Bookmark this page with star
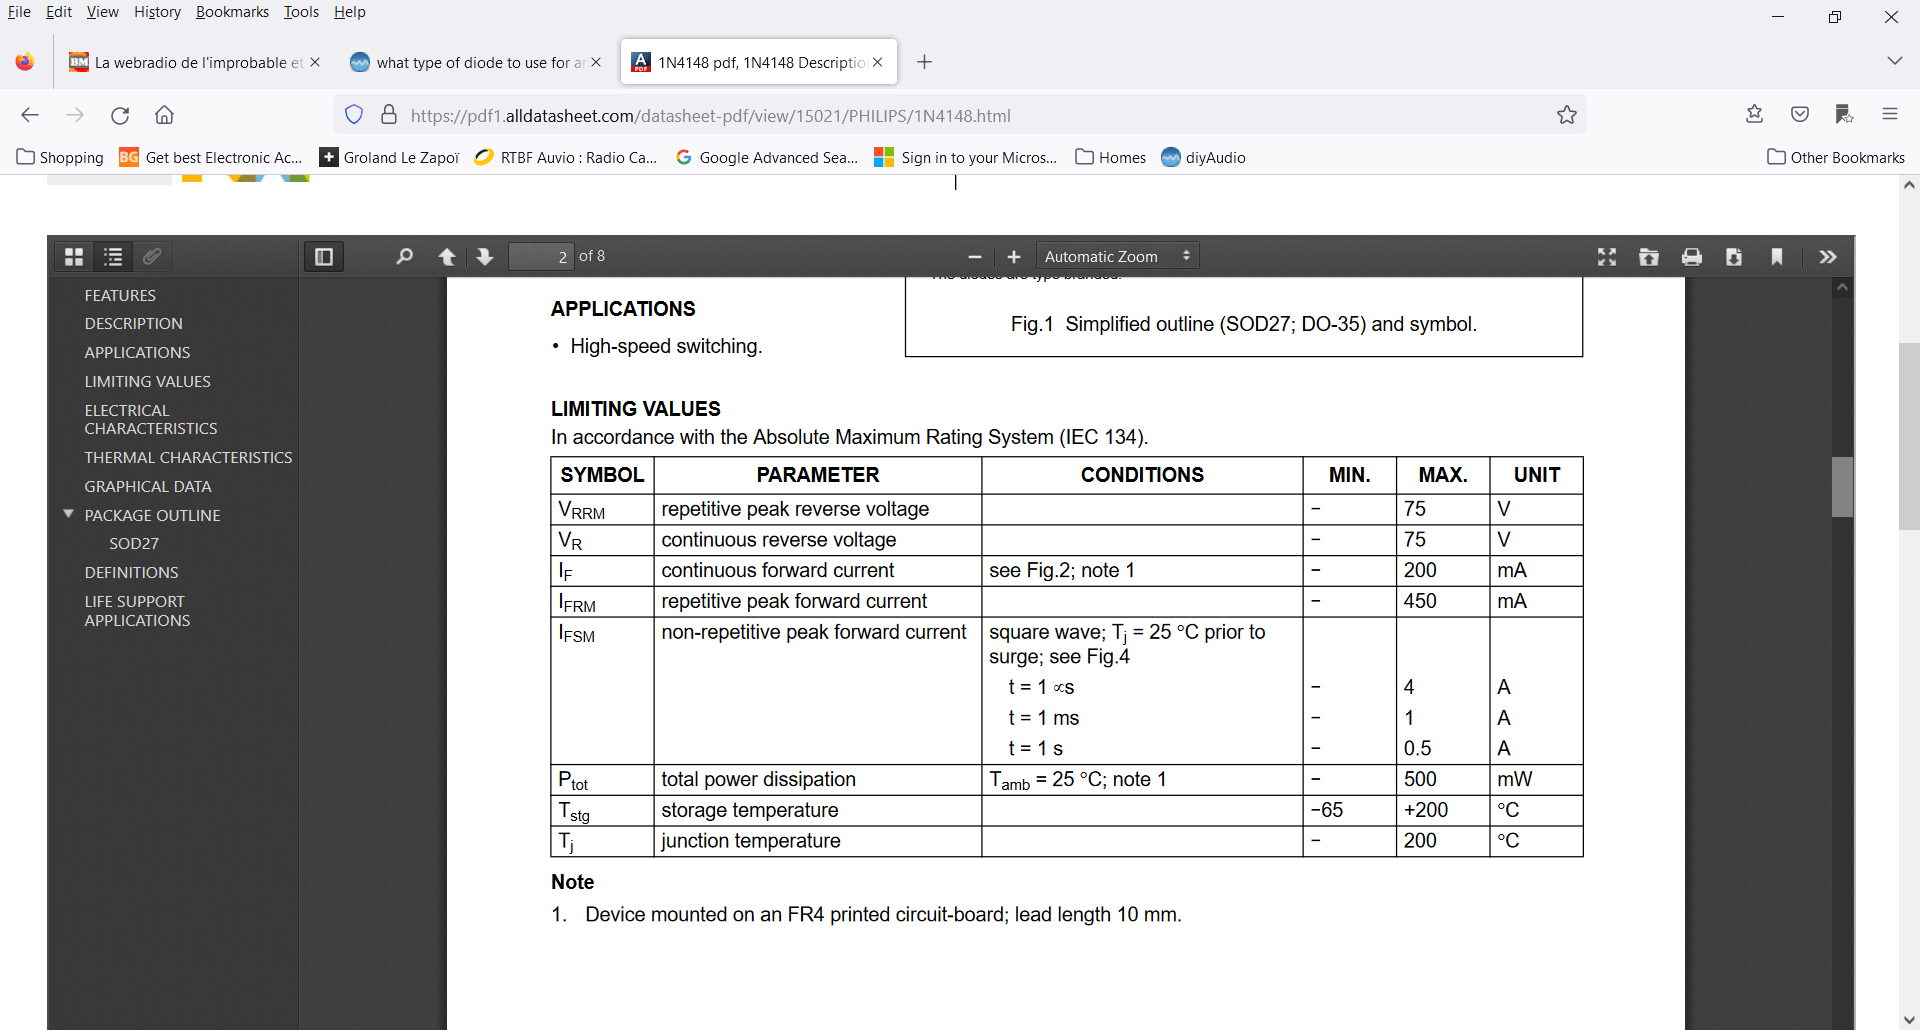 pos(1567,115)
